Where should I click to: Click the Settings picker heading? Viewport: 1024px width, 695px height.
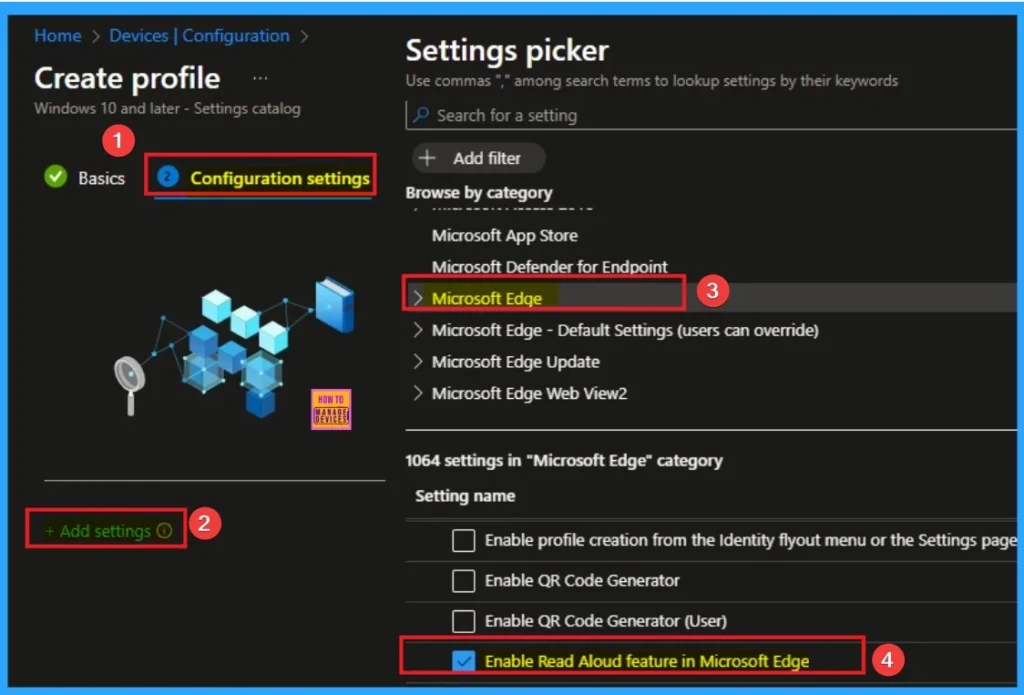(507, 50)
